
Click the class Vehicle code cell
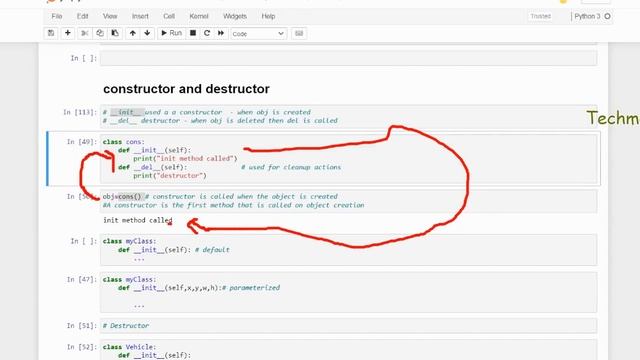(x=349, y=350)
